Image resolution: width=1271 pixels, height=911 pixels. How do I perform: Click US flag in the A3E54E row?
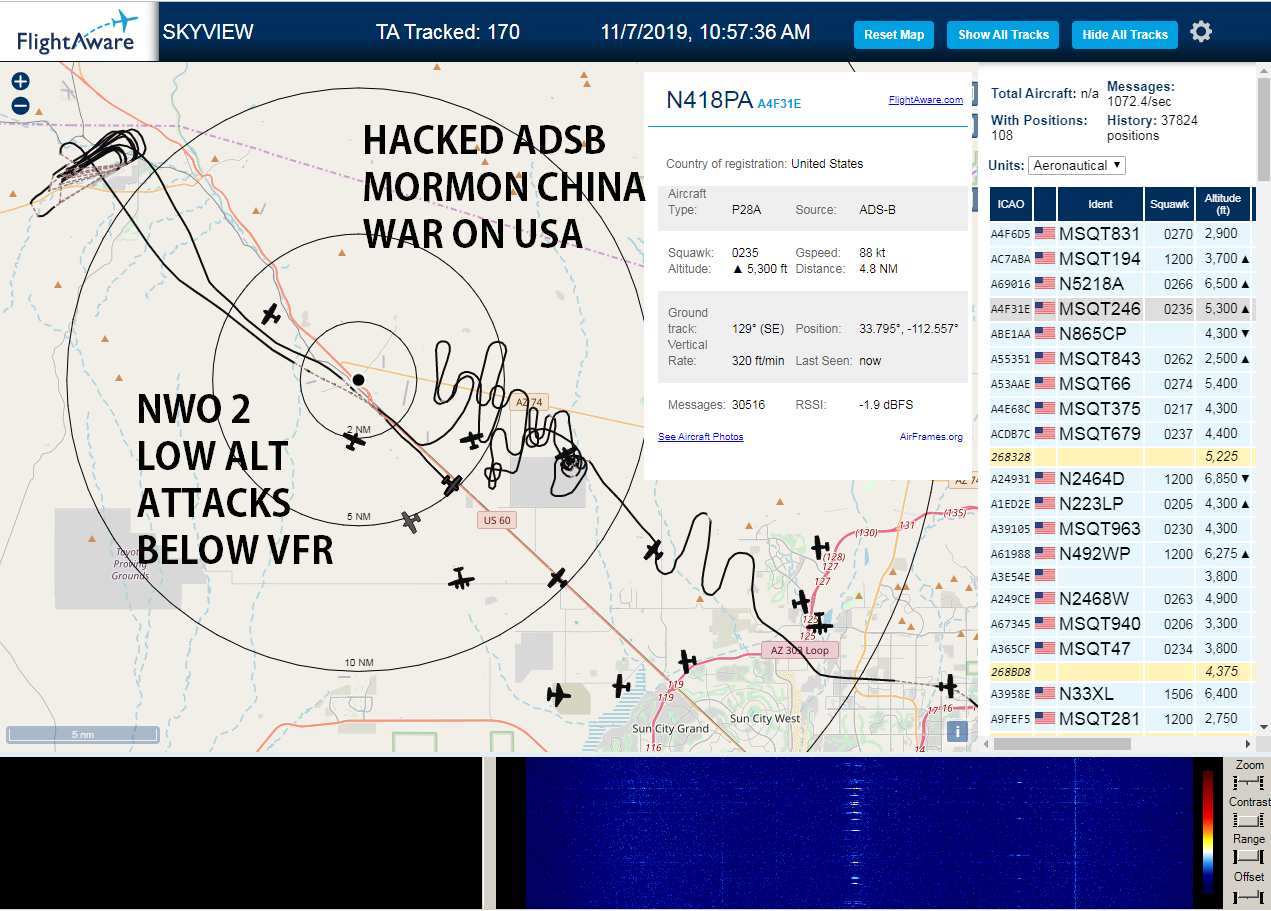point(1045,575)
